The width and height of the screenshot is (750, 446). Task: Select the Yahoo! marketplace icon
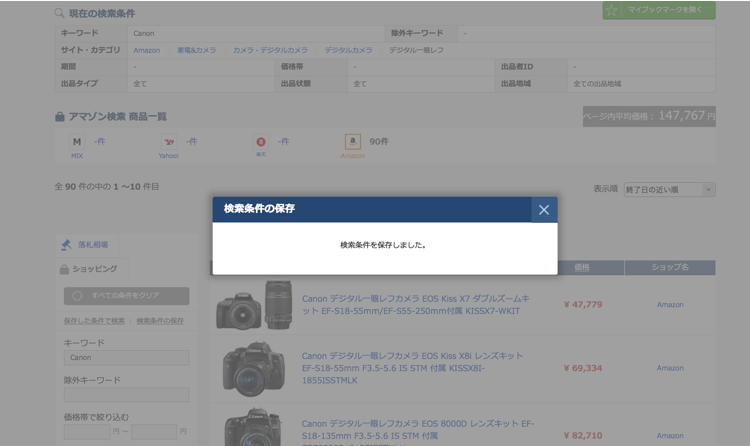coord(168,143)
